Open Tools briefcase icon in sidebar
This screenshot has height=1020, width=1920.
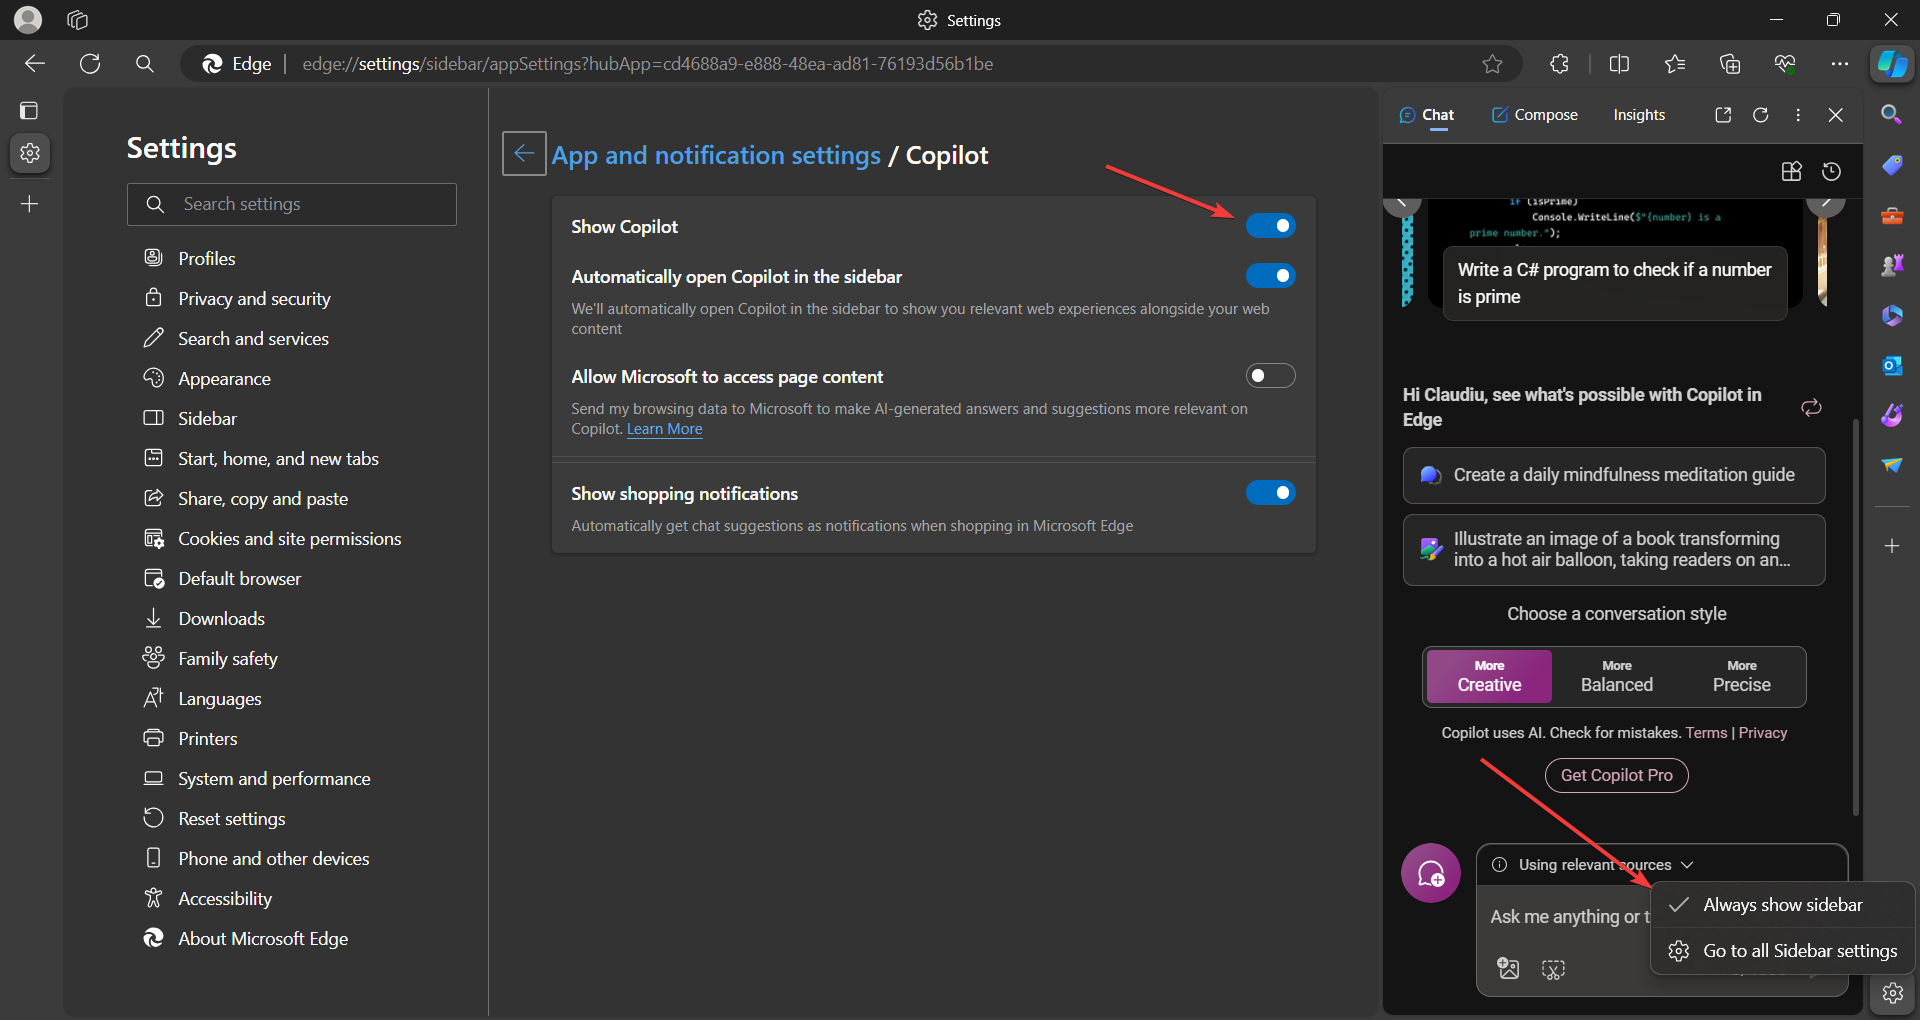1891,215
